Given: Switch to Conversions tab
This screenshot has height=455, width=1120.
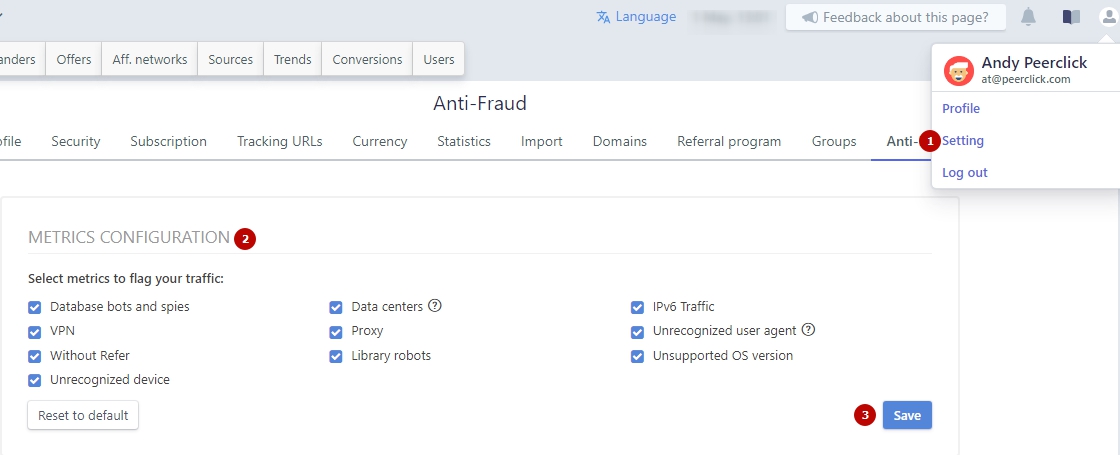Looking at the screenshot, I should pos(367,59).
